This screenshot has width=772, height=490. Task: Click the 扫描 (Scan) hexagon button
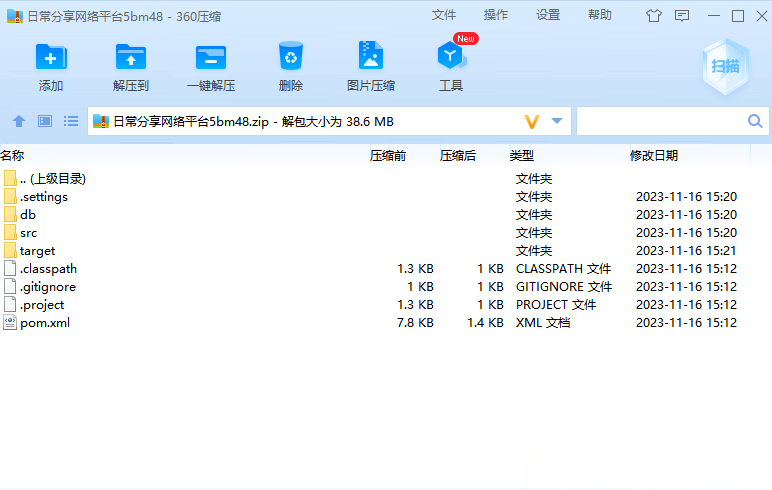coord(726,66)
